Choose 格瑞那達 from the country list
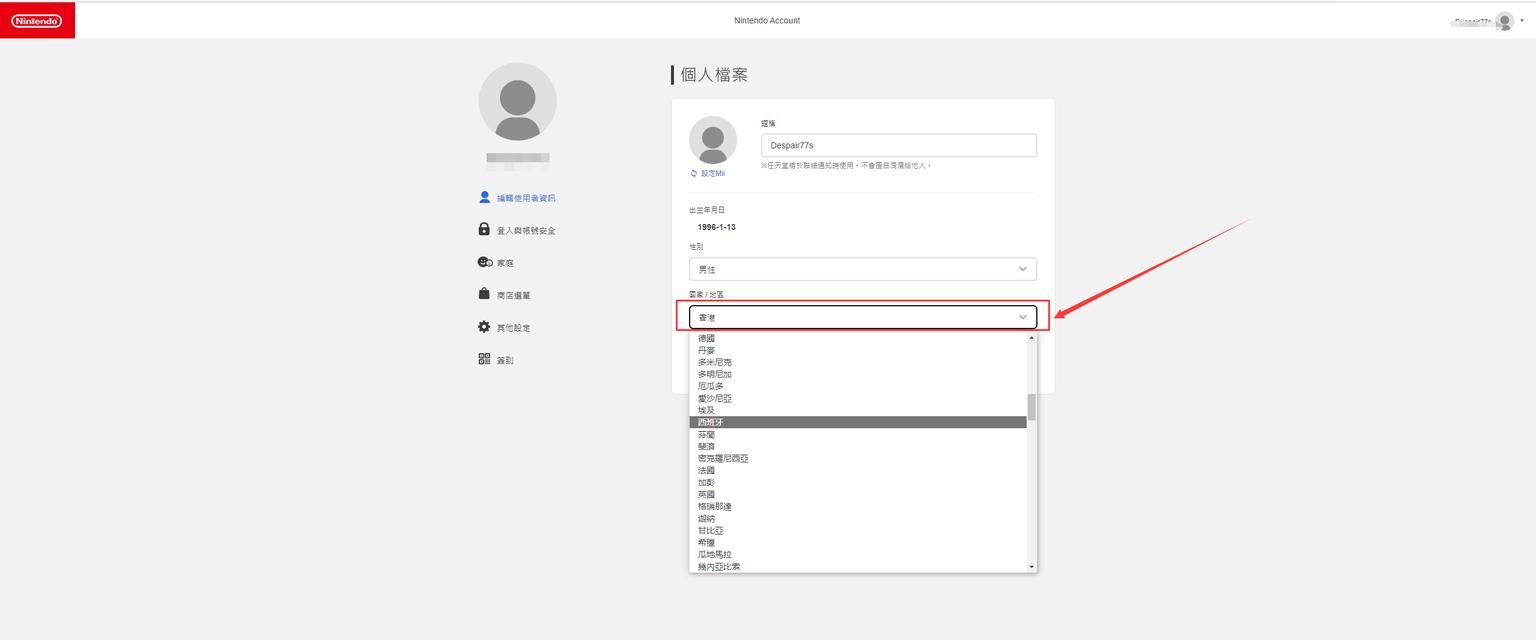Viewport: 1536px width, 640px height. pyautogui.click(x=858, y=506)
